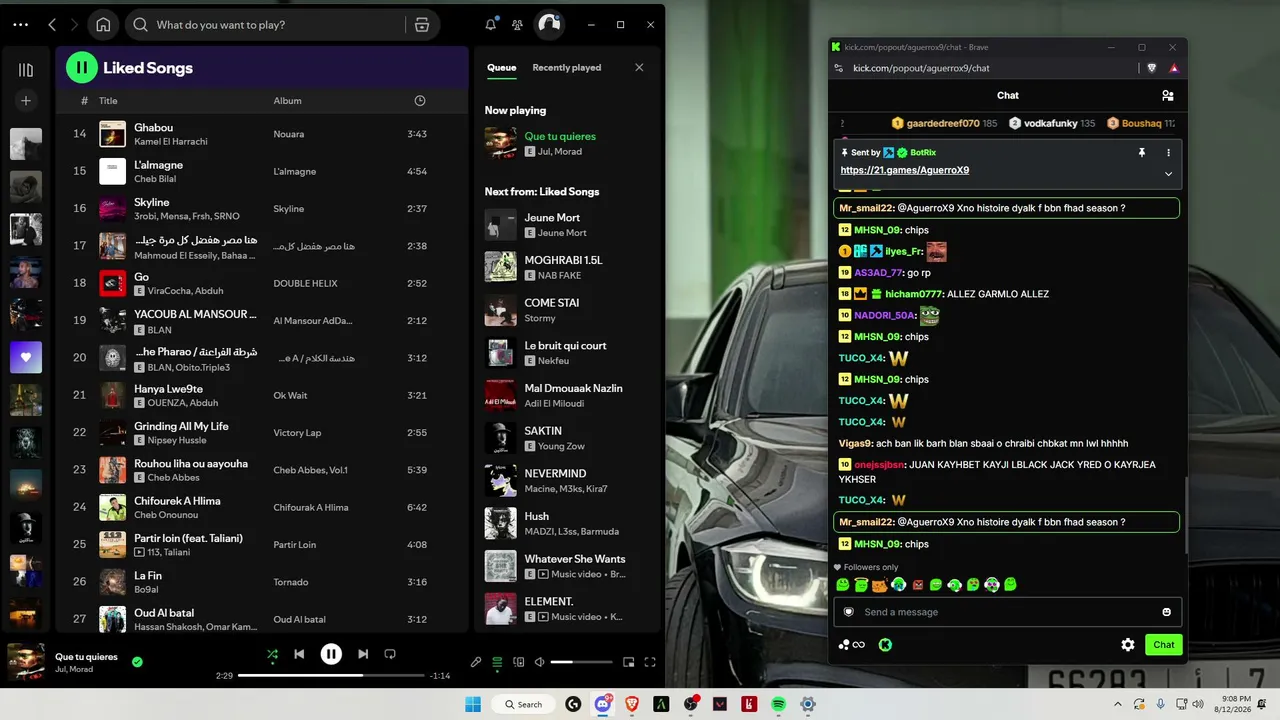Sort tracks by the Title column header
Viewport: 1280px width, 720px height.
(x=108, y=100)
